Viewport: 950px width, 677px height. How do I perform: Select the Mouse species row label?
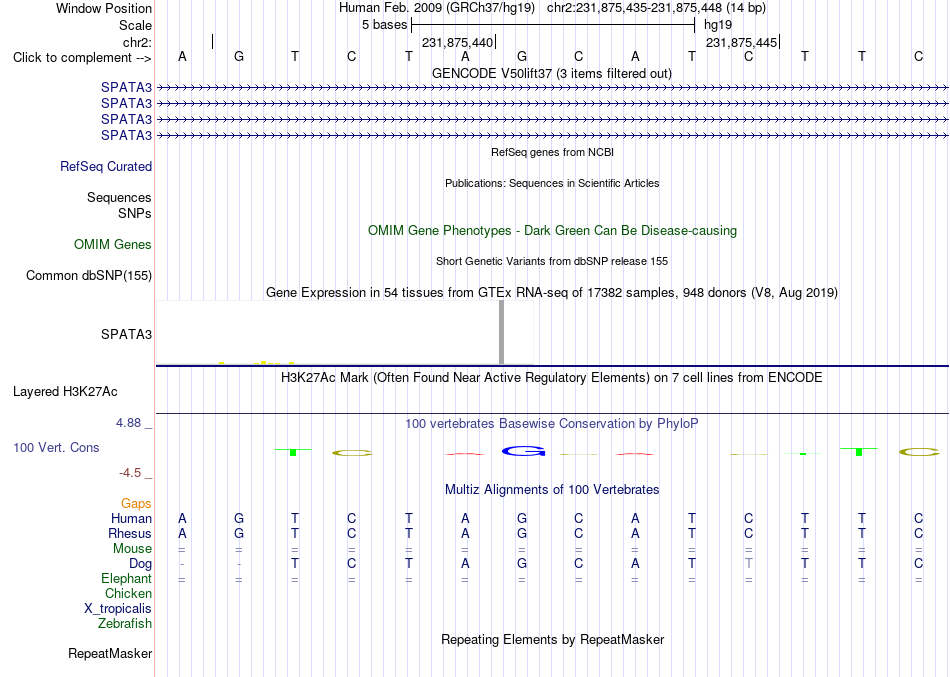tap(132, 549)
